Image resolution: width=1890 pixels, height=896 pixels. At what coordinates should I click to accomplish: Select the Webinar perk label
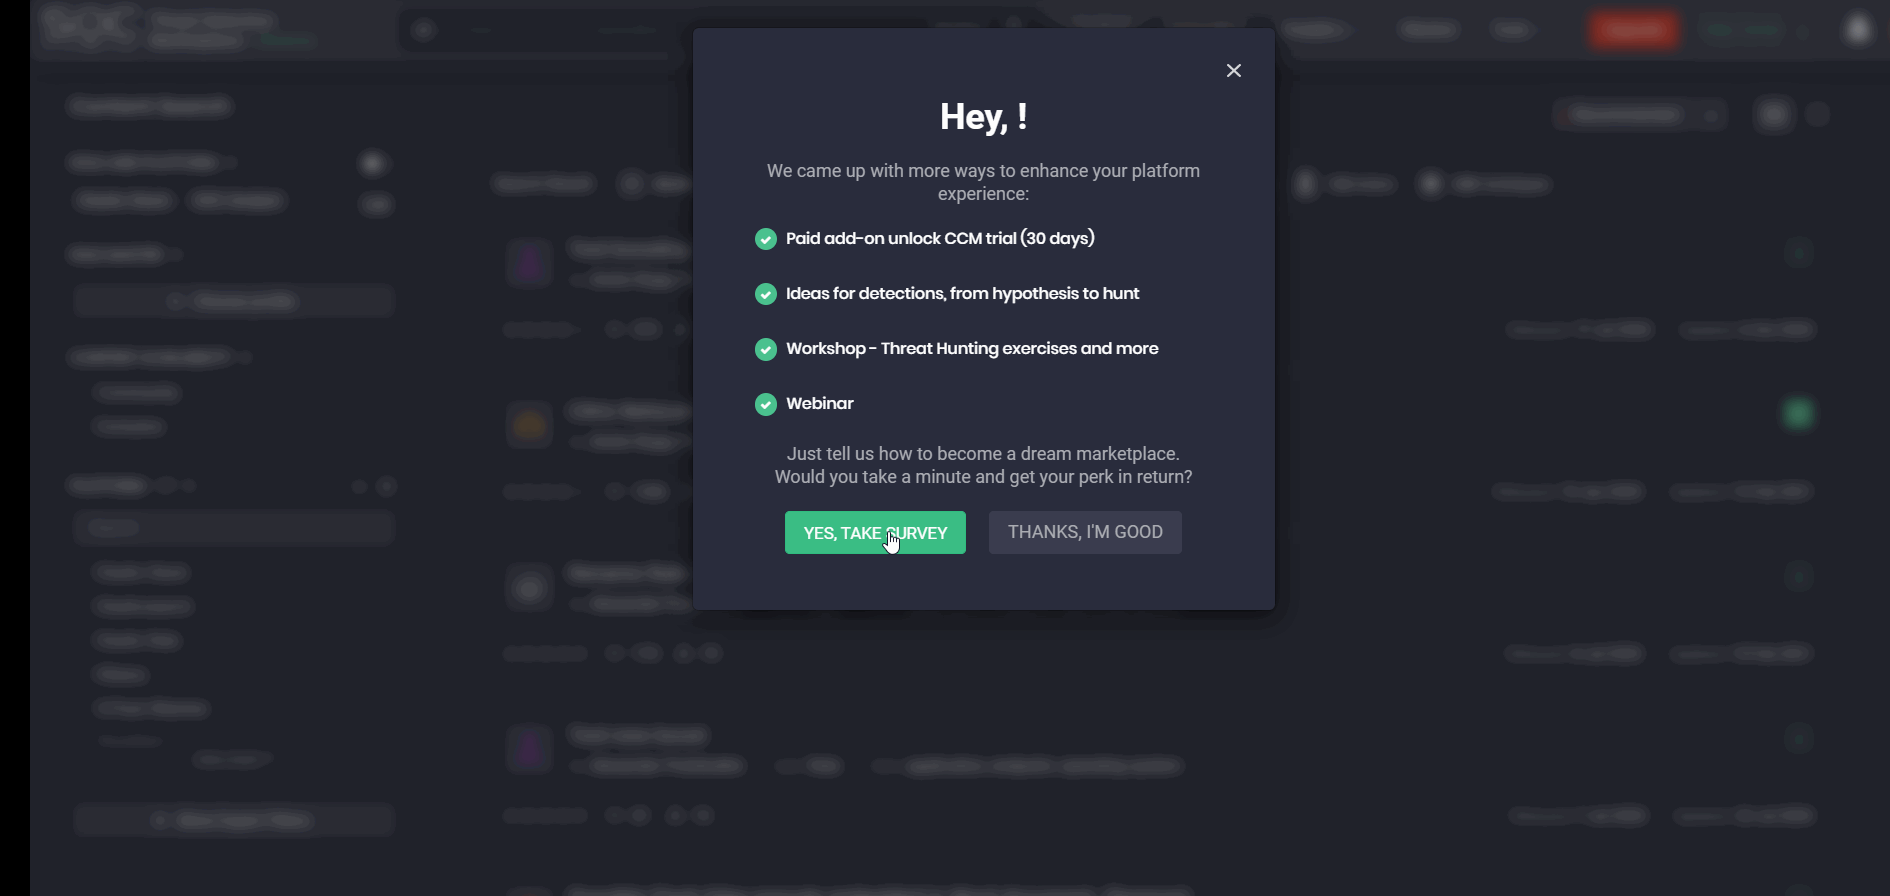[820, 404]
